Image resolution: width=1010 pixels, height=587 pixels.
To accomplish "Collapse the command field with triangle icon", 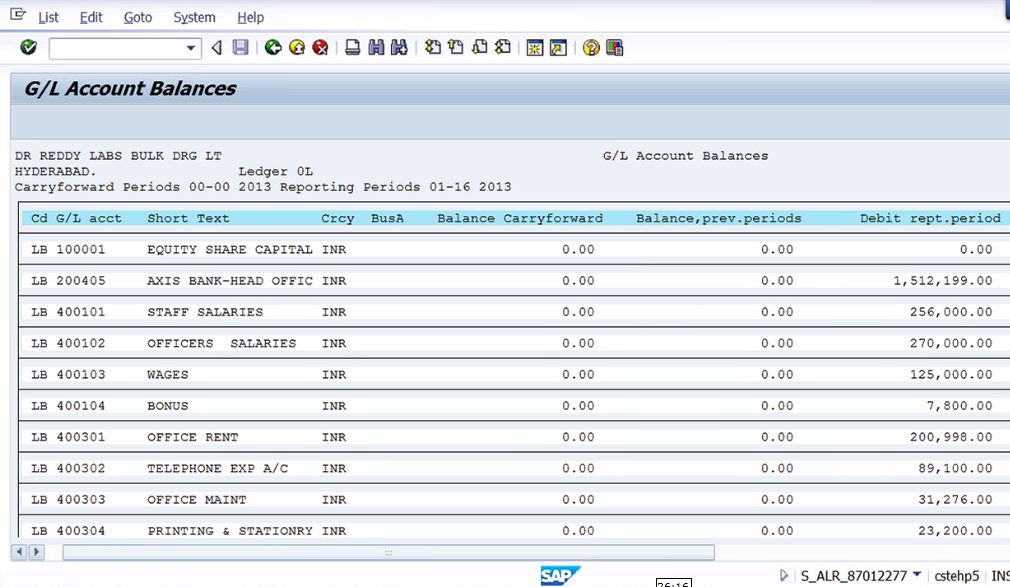I will [x=217, y=48].
